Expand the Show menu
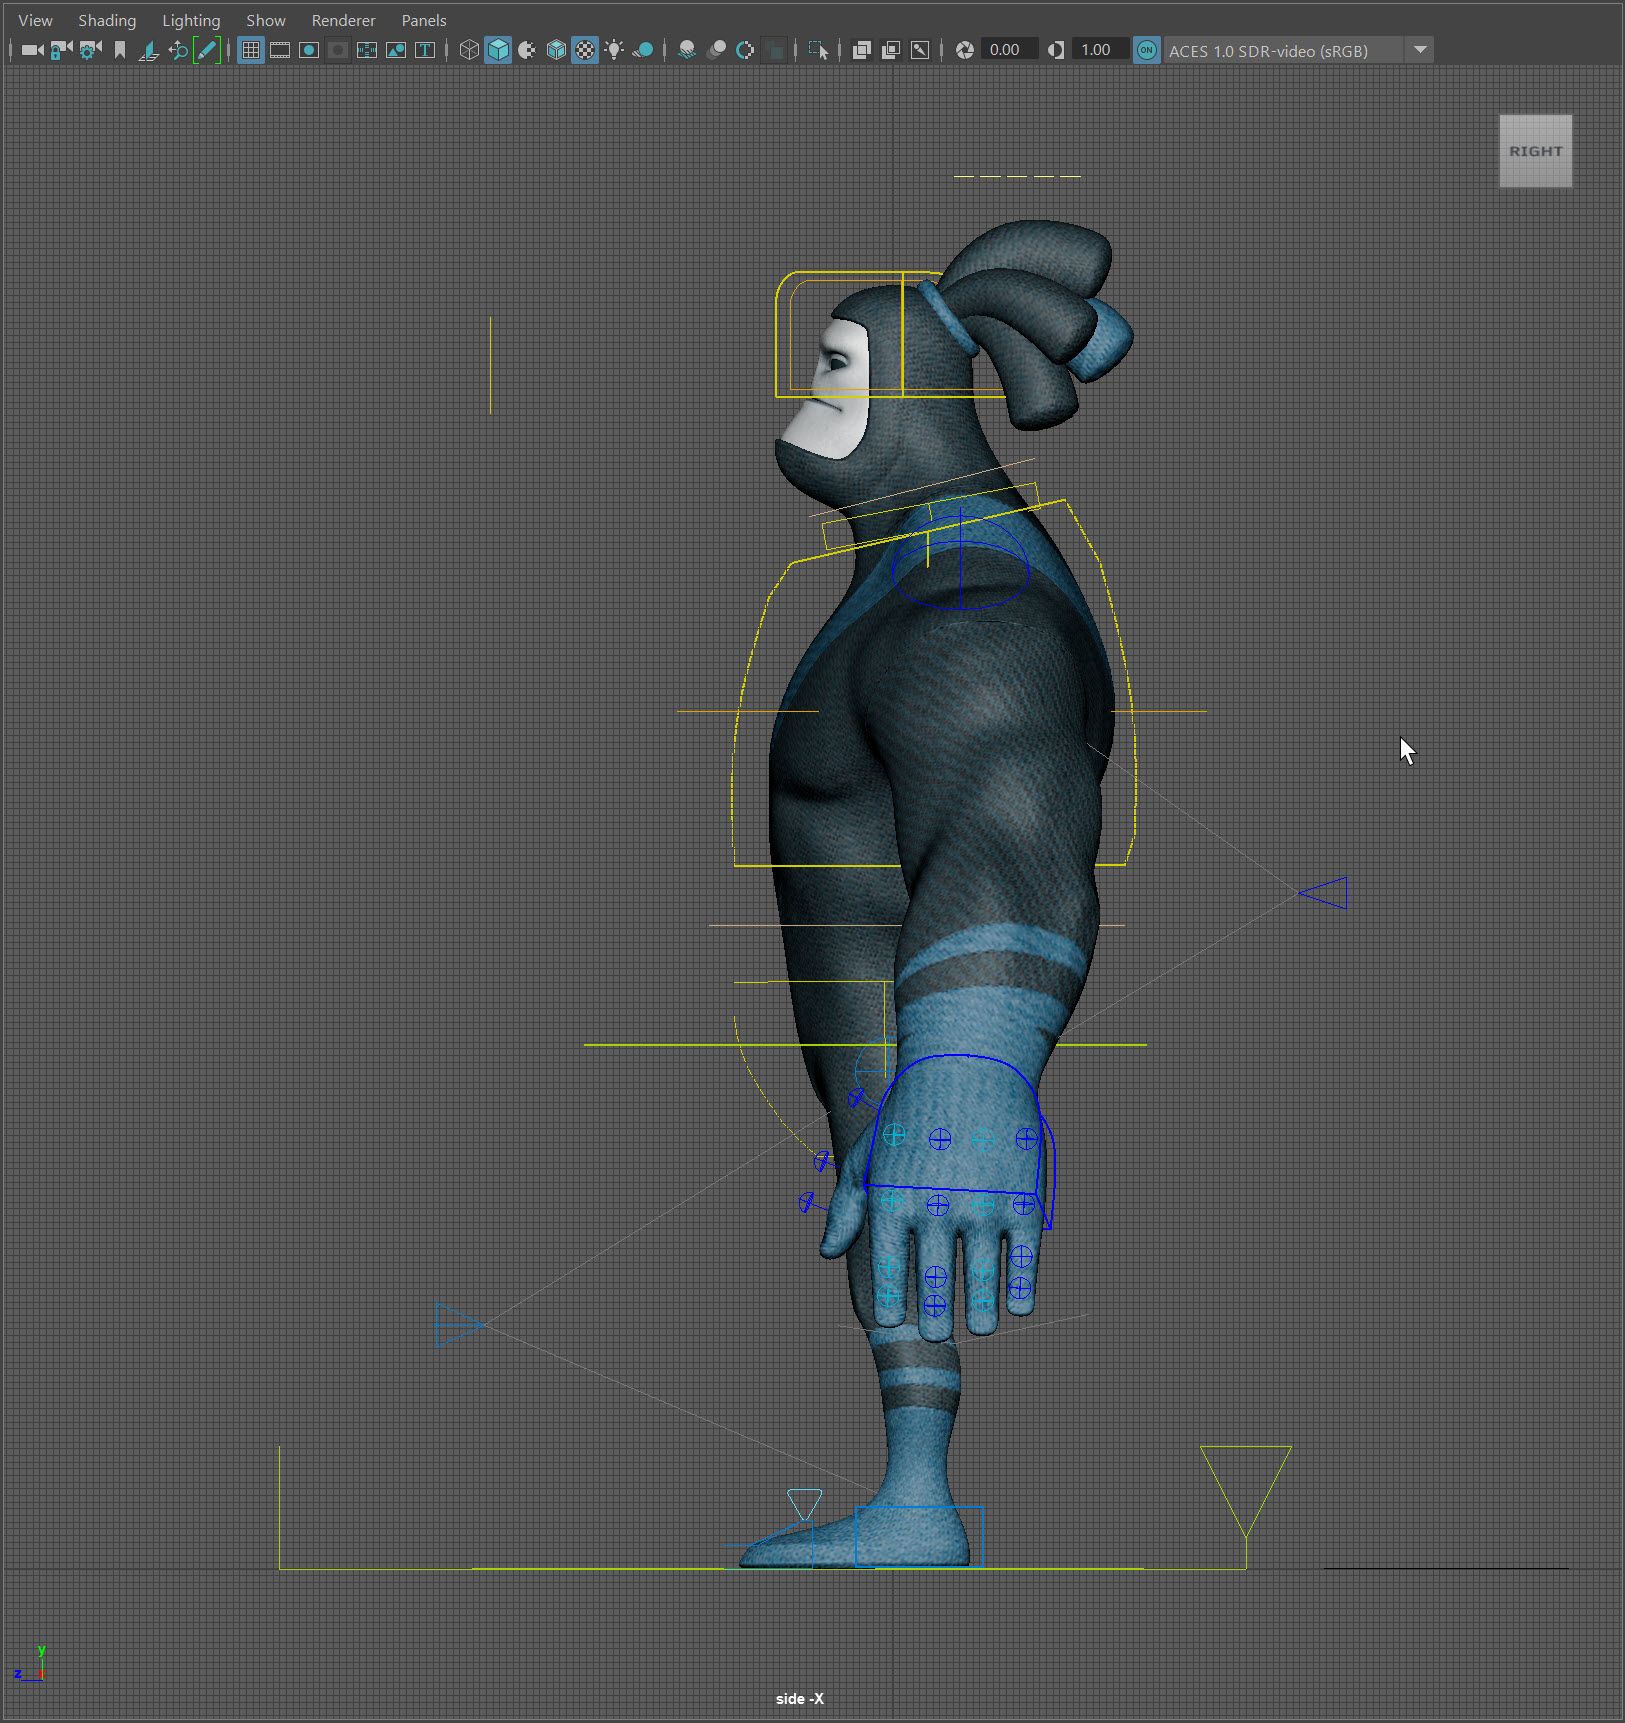Screen dimensions: 1625x1723 click(265, 20)
